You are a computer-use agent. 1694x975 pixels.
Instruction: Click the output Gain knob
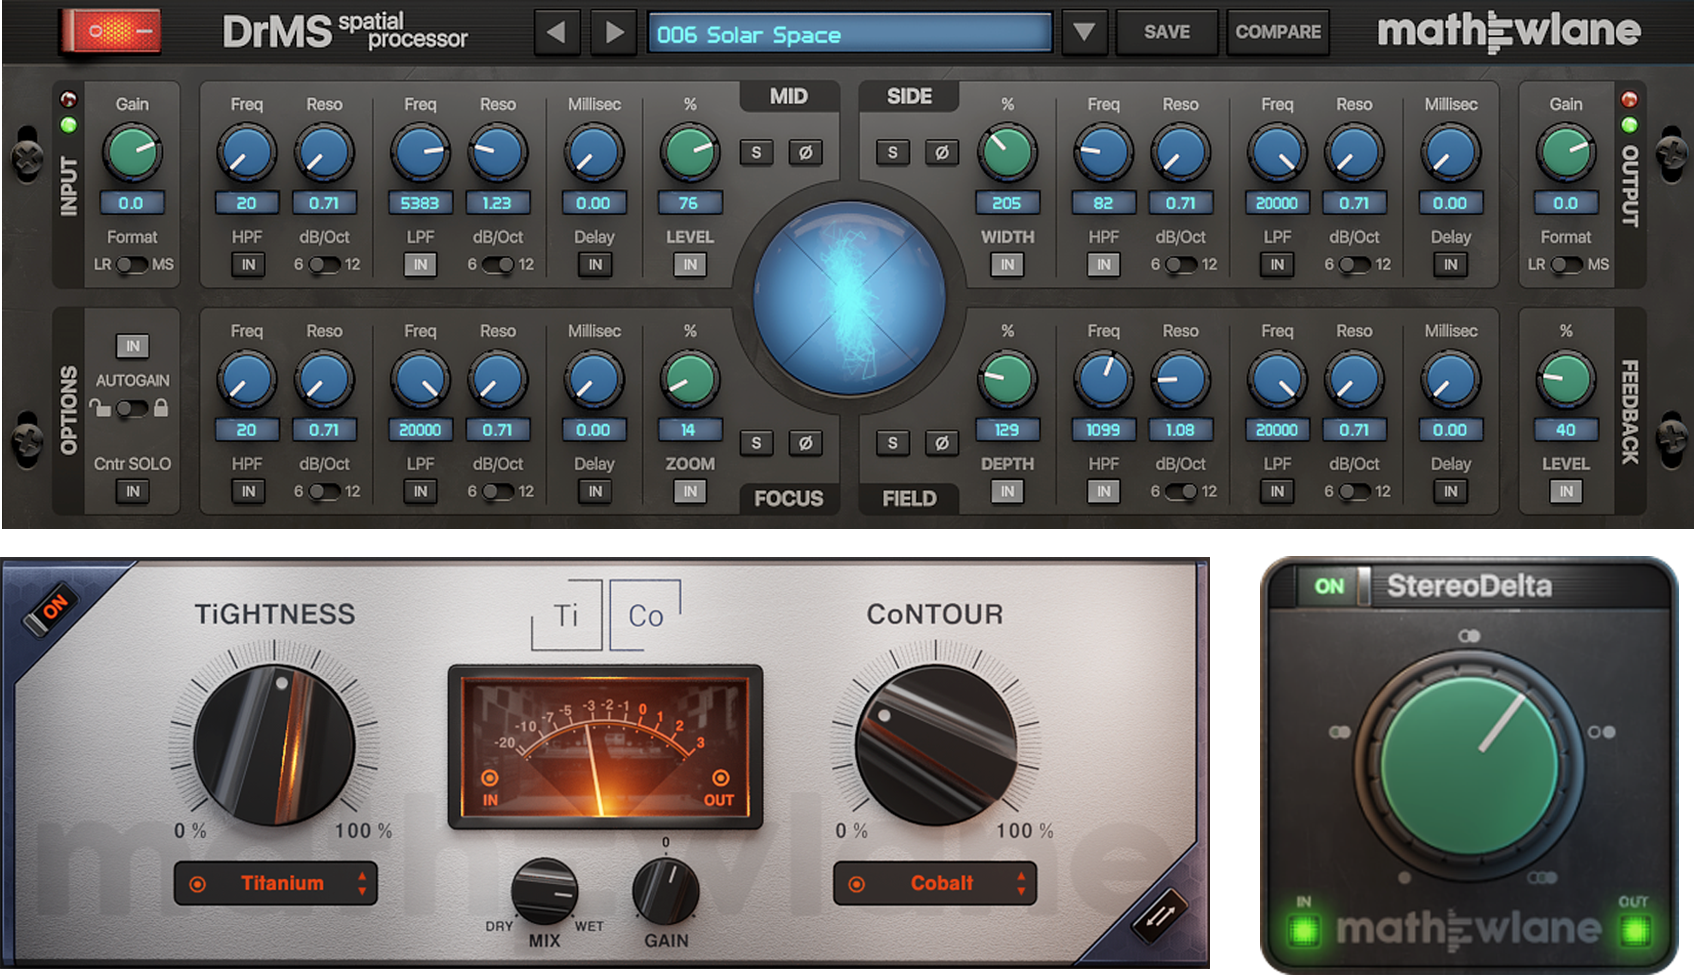coord(1566,153)
